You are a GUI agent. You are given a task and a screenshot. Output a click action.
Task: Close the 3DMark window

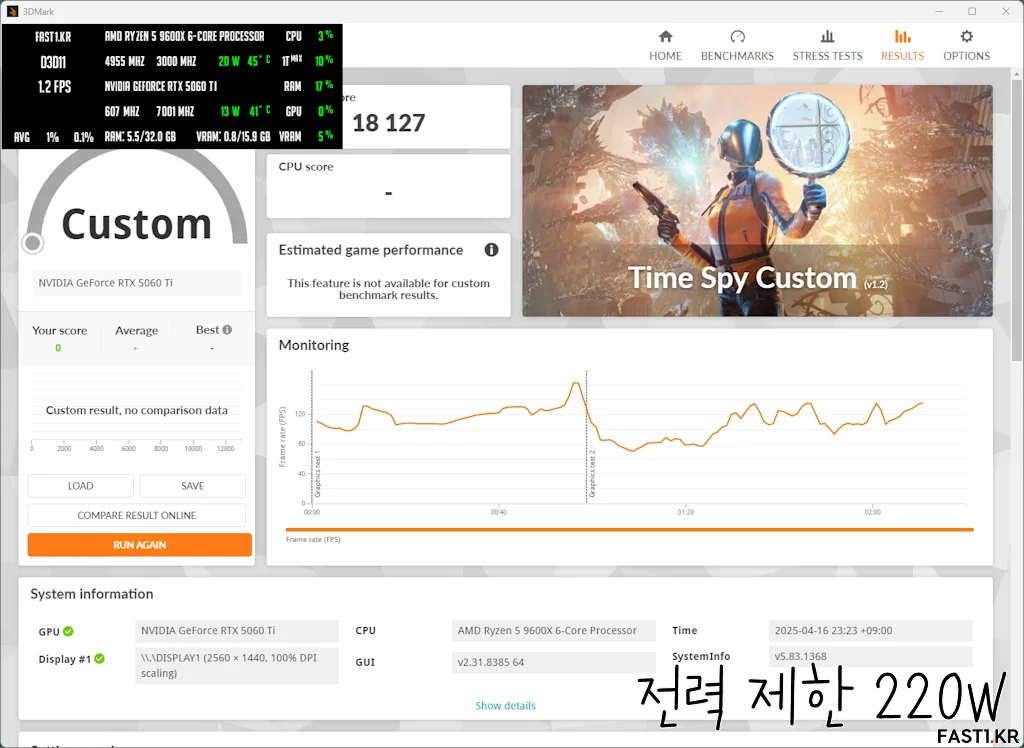pyautogui.click(x=1006, y=11)
